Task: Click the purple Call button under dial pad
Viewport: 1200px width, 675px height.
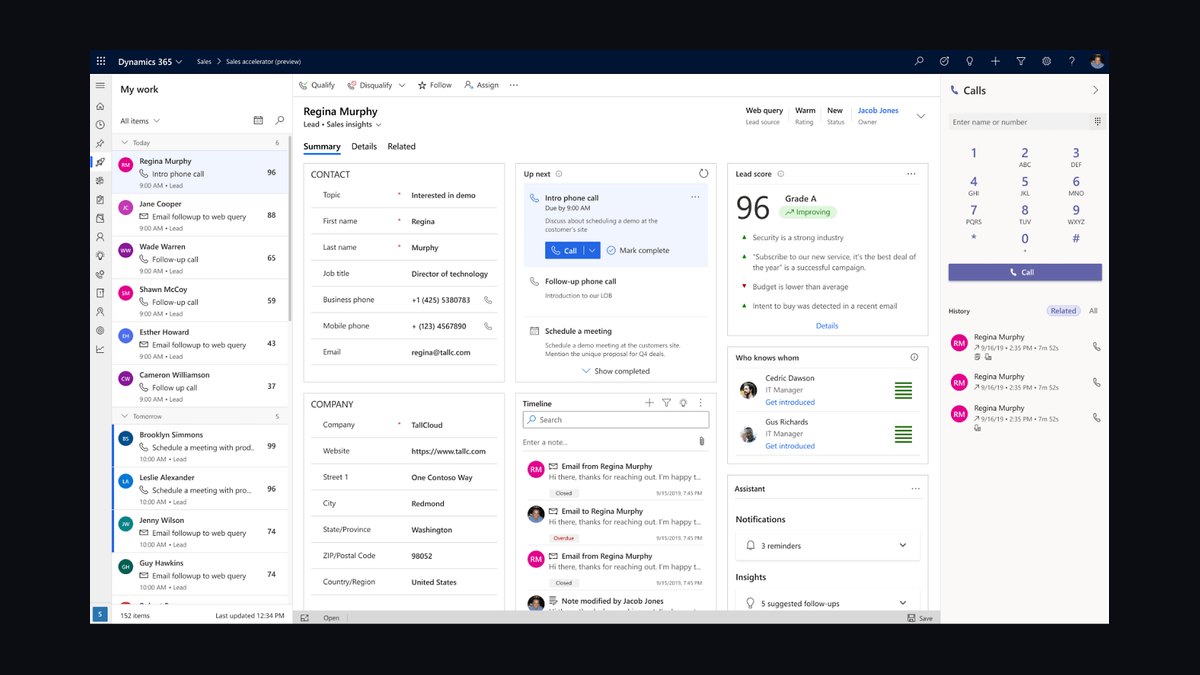Action: click(x=1025, y=272)
